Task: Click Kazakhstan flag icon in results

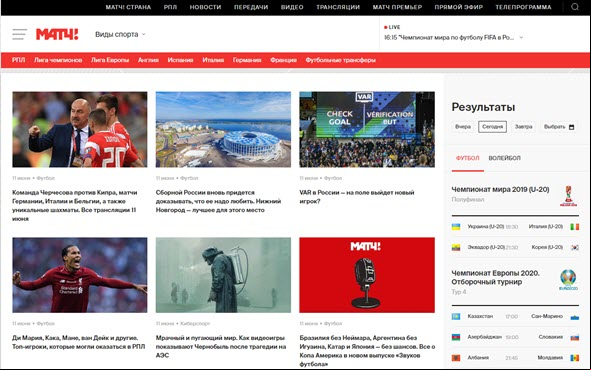Action: pyautogui.click(x=456, y=316)
